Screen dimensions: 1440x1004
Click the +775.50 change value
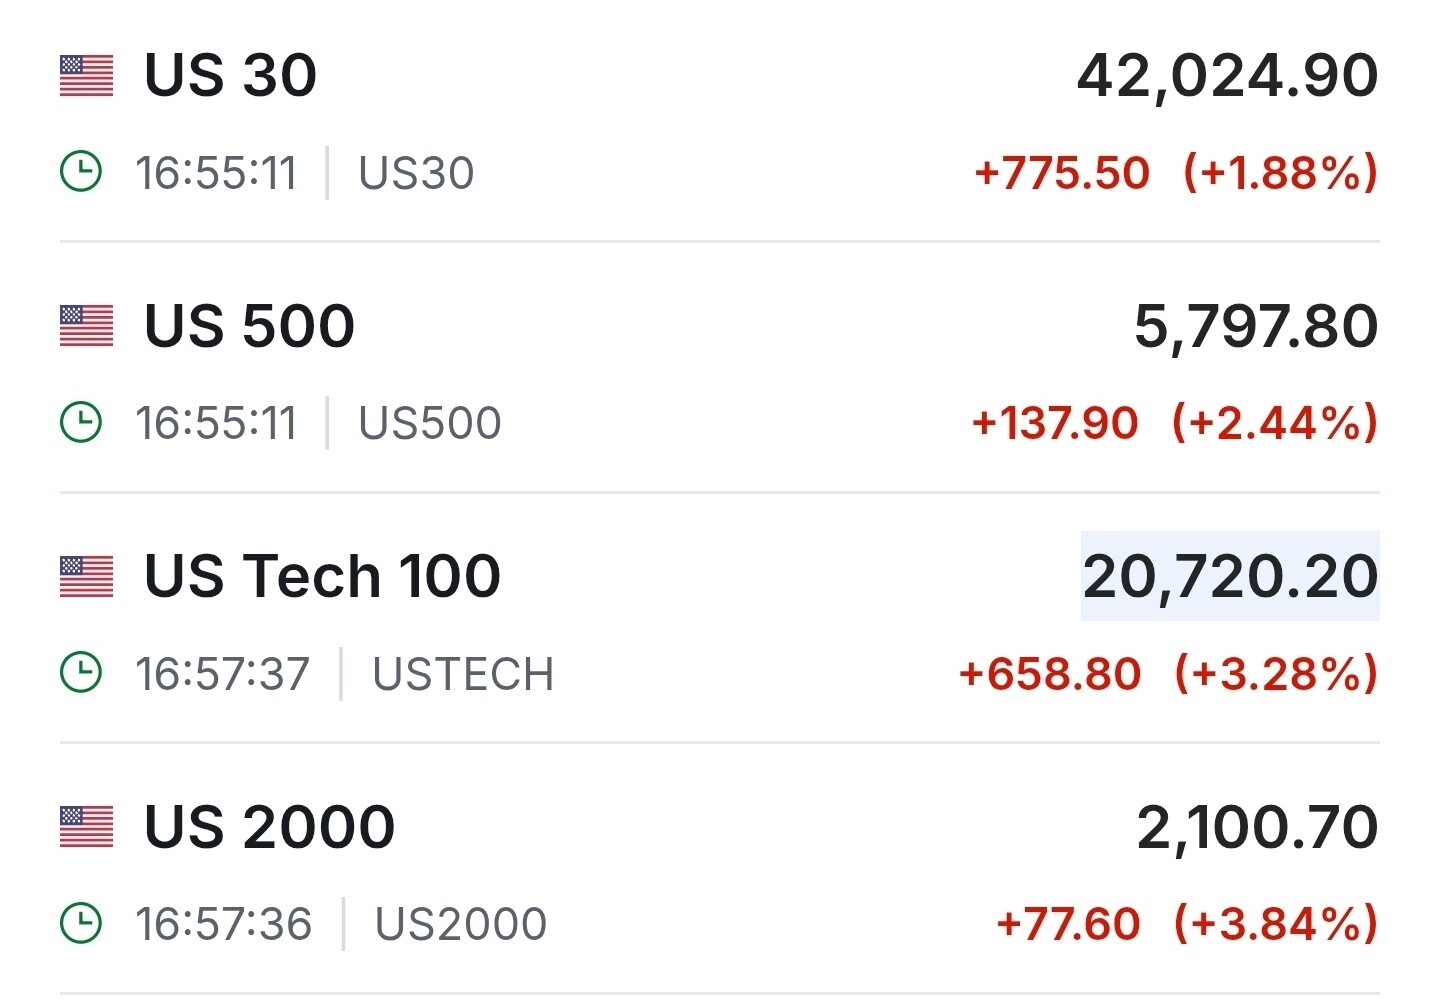pyautogui.click(x=1062, y=173)
